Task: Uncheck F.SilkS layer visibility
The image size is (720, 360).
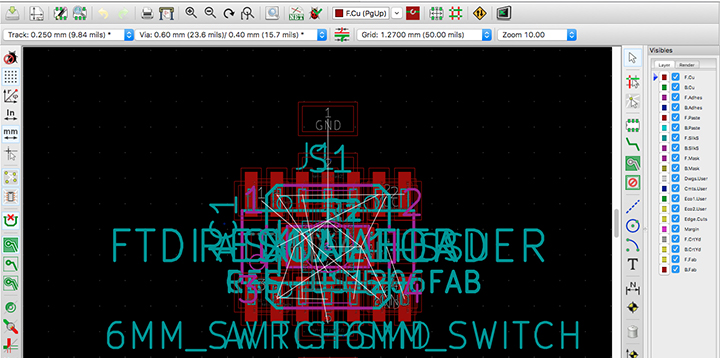Action: coord(675,138)
